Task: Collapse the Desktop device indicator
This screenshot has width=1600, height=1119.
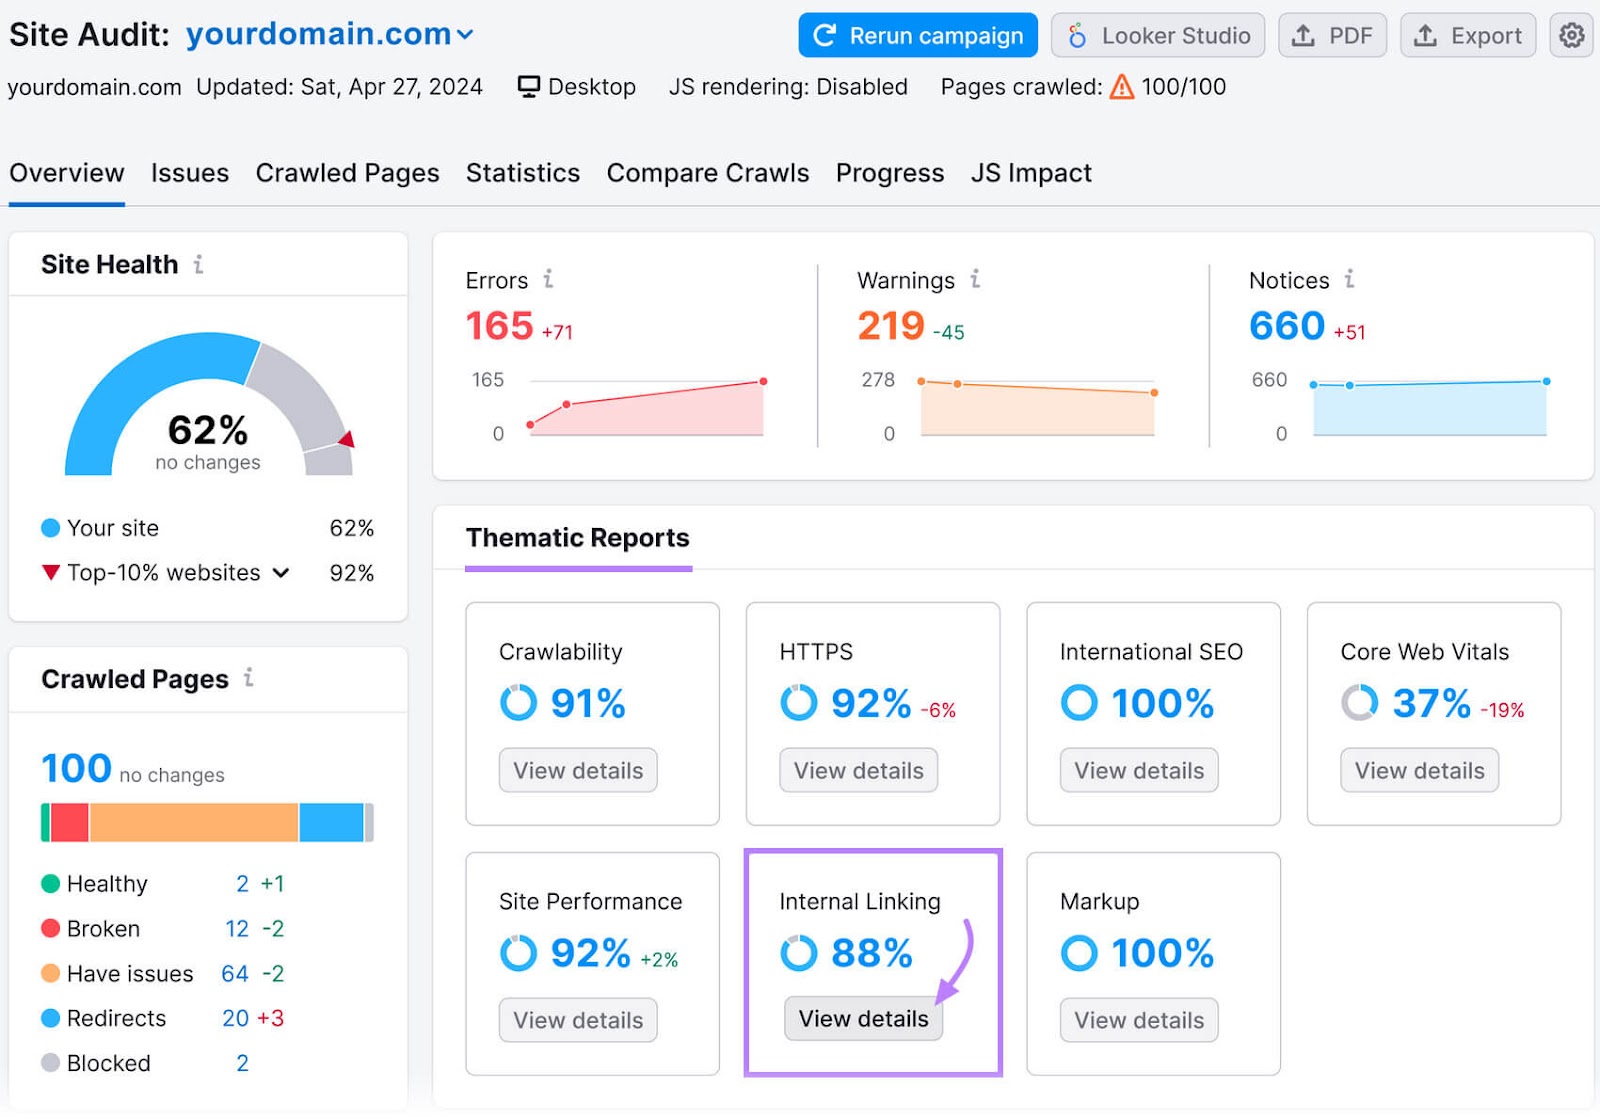Action: [x=575, y=87]
